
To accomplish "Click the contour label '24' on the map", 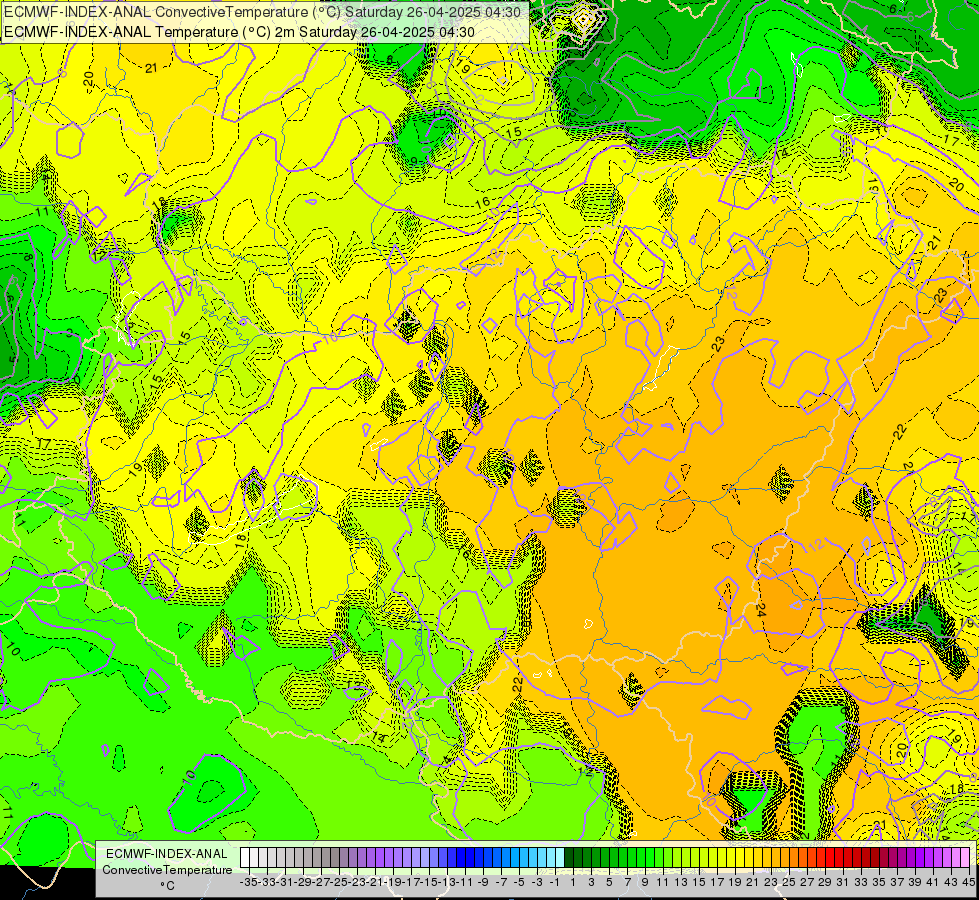I will [760, 609].
